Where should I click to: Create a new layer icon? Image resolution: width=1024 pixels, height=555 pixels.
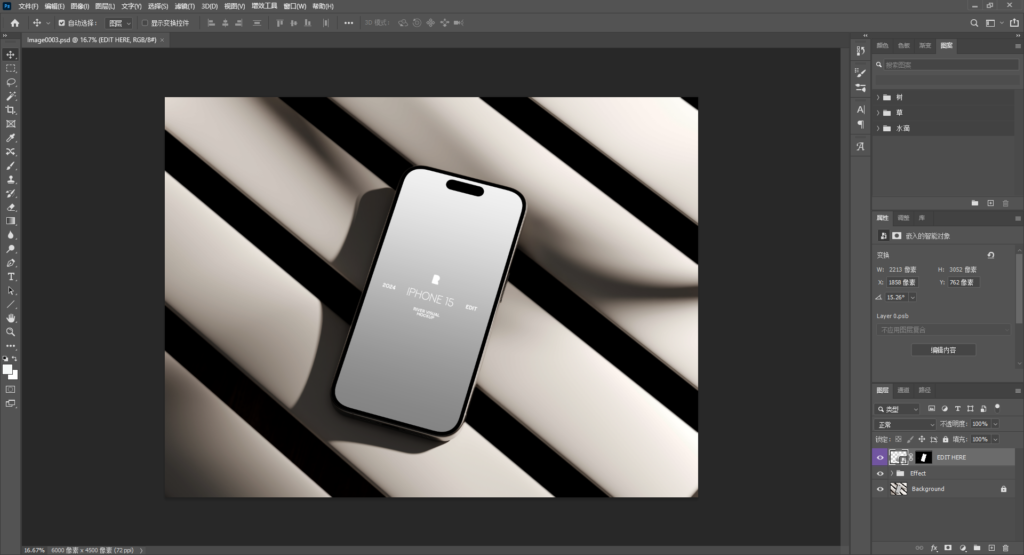[991, 548]
